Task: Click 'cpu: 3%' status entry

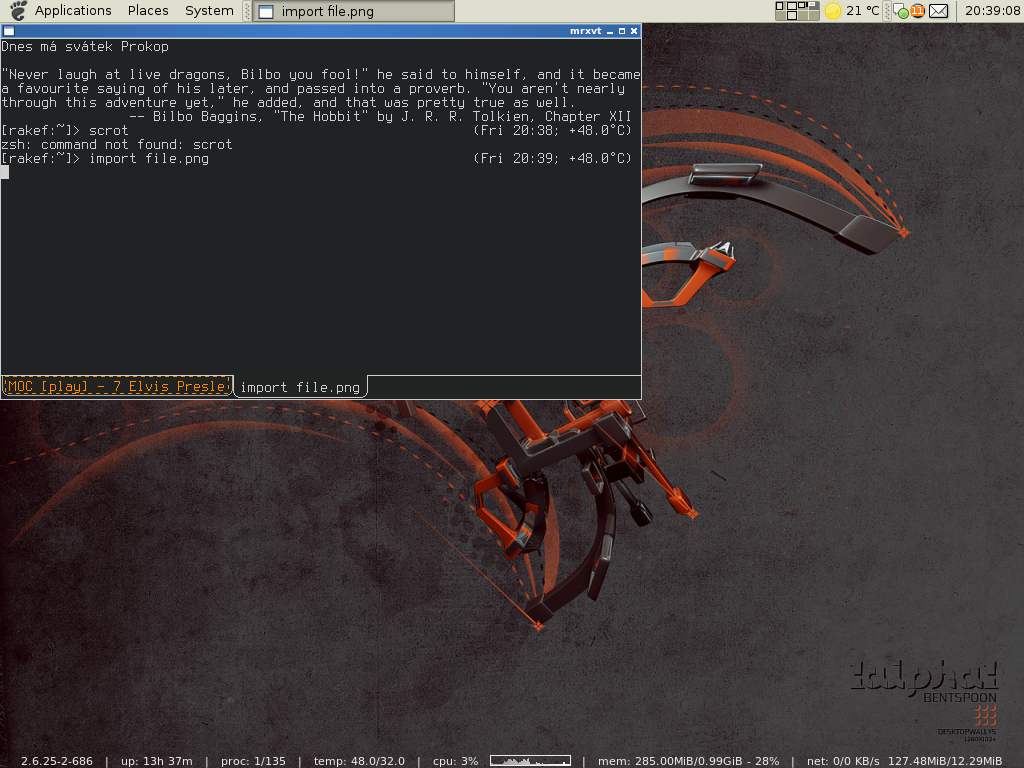Action: click(x=456, y=761)
